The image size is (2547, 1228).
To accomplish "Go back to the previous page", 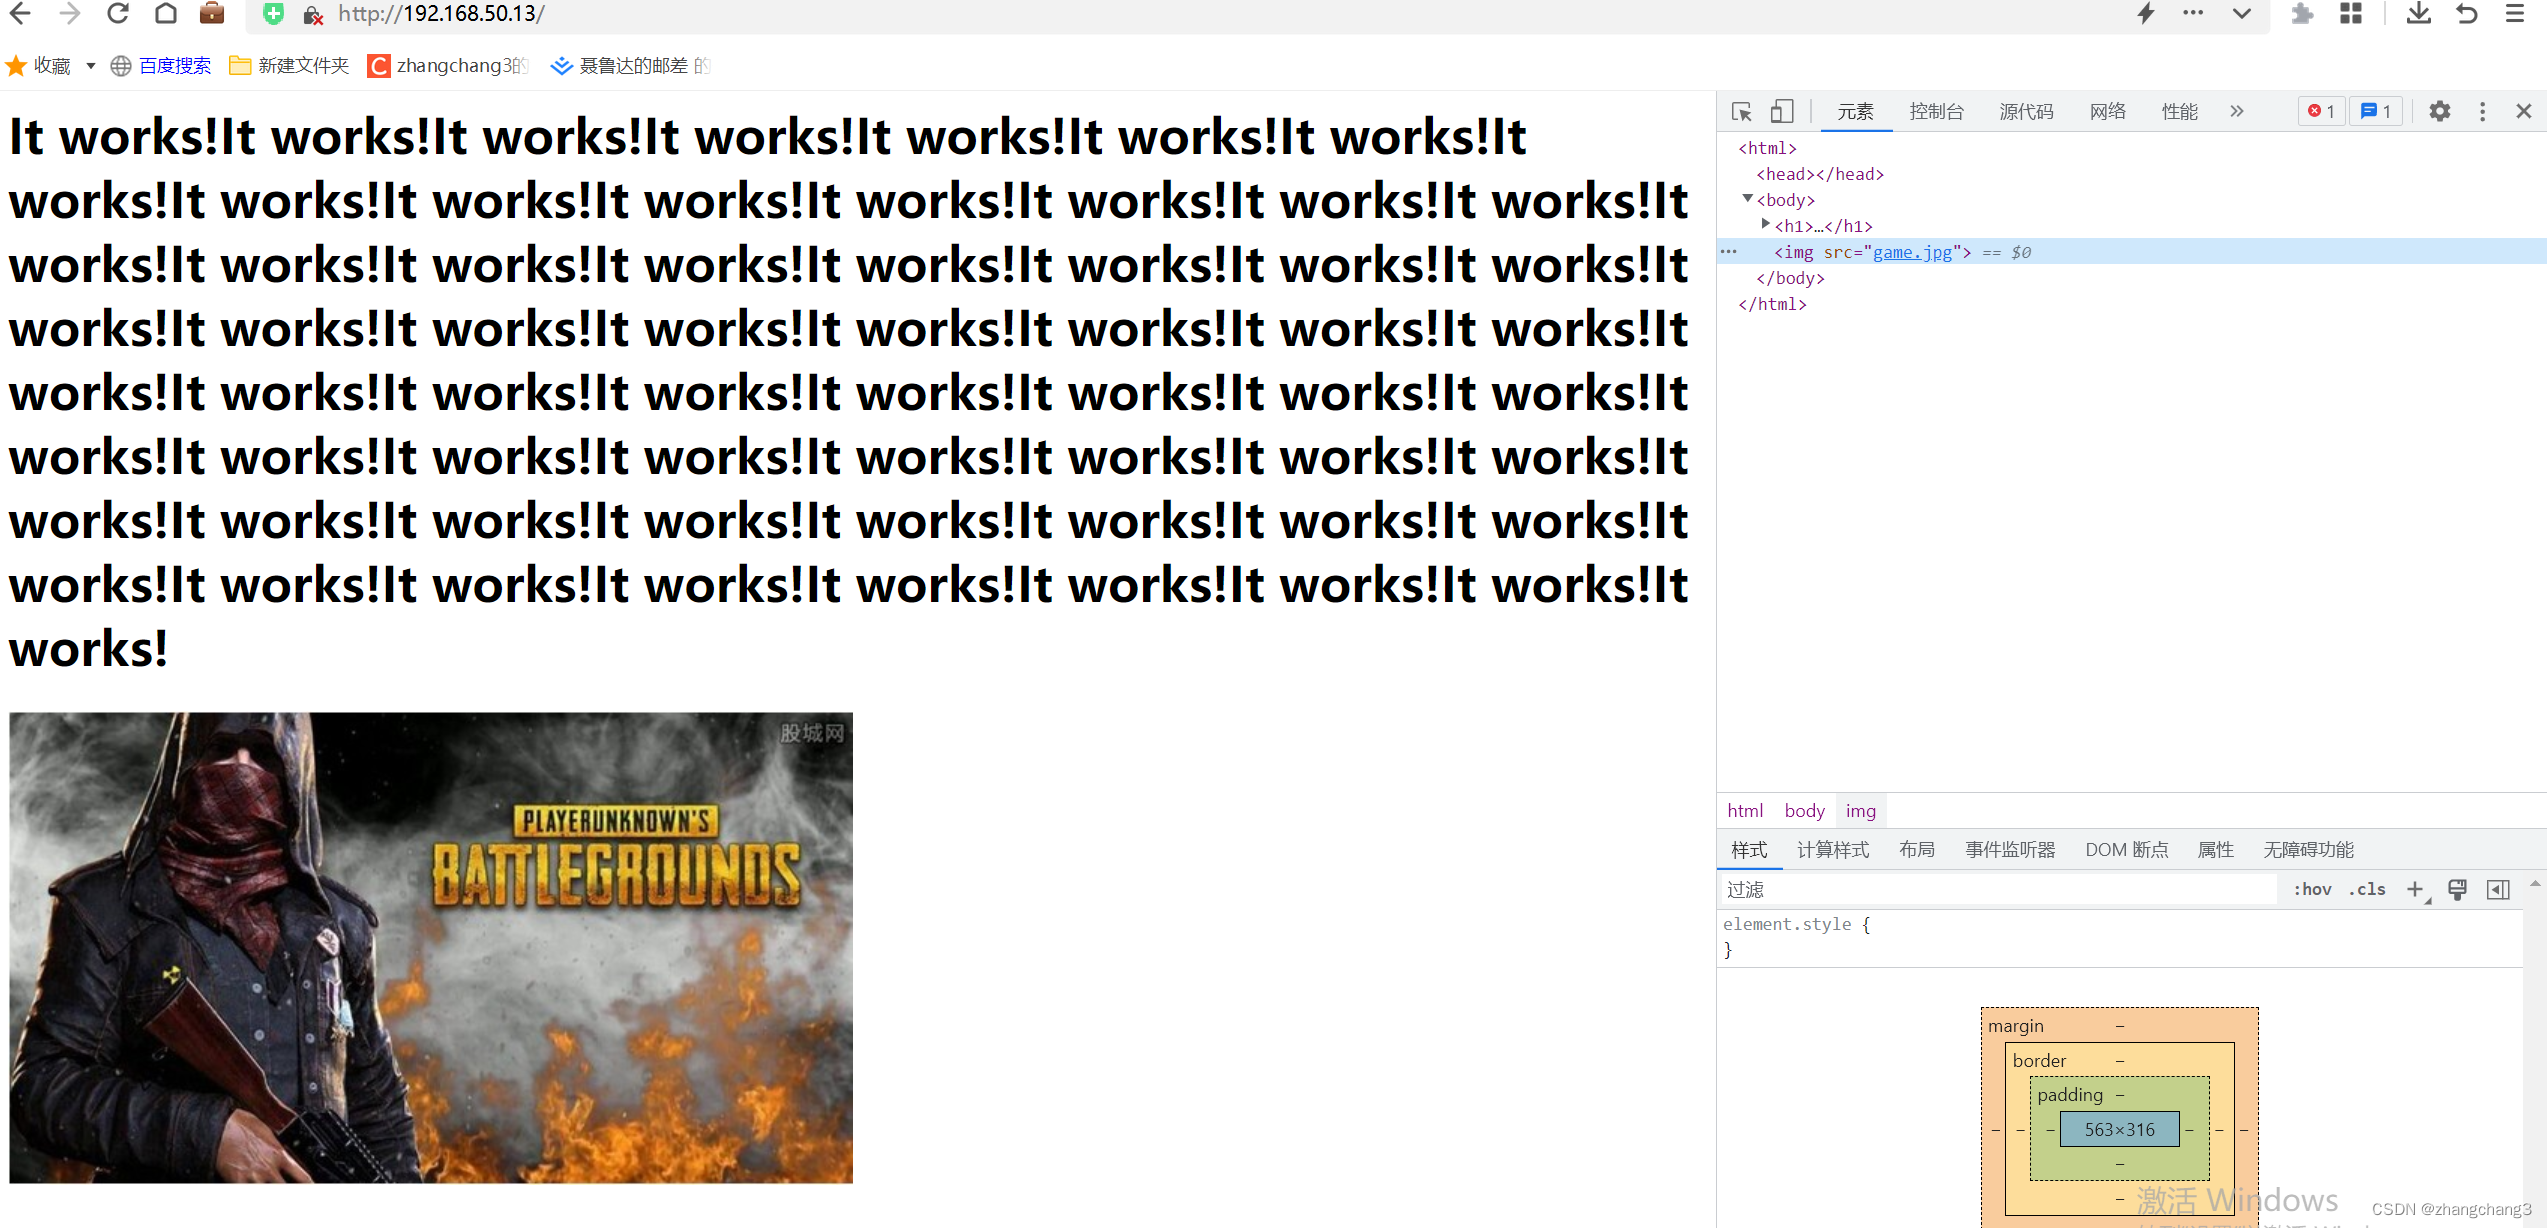I will (20, 14).
